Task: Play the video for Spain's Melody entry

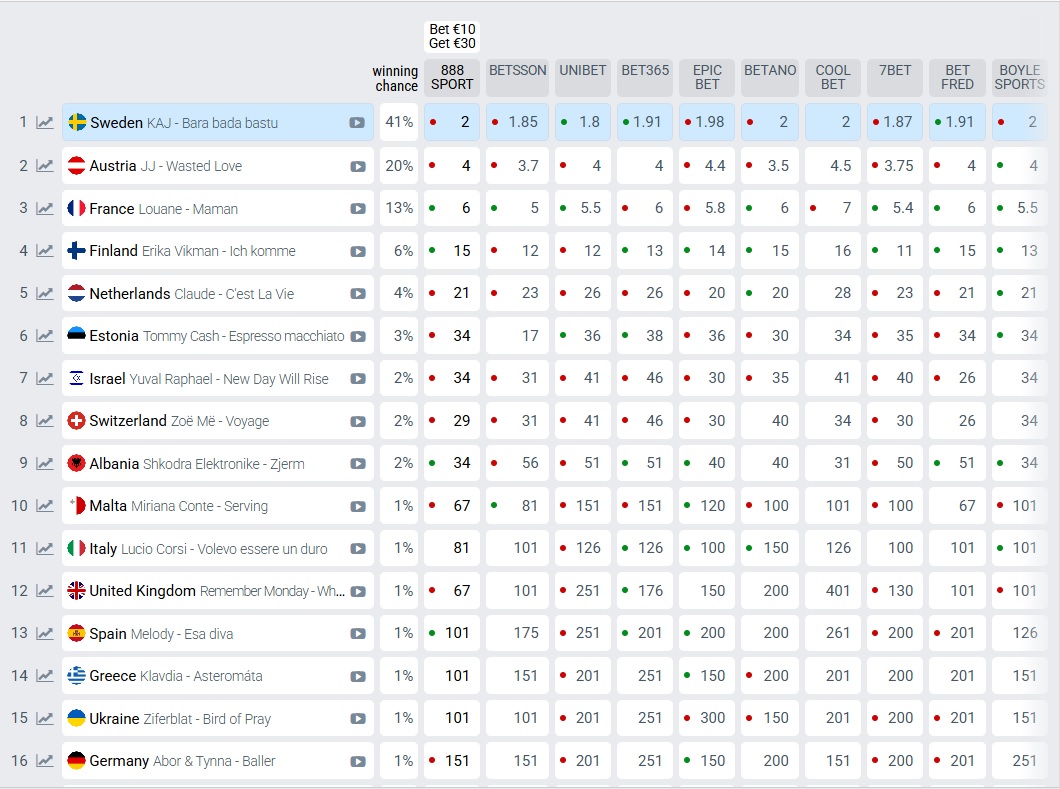Action: [x=357, y=634]
